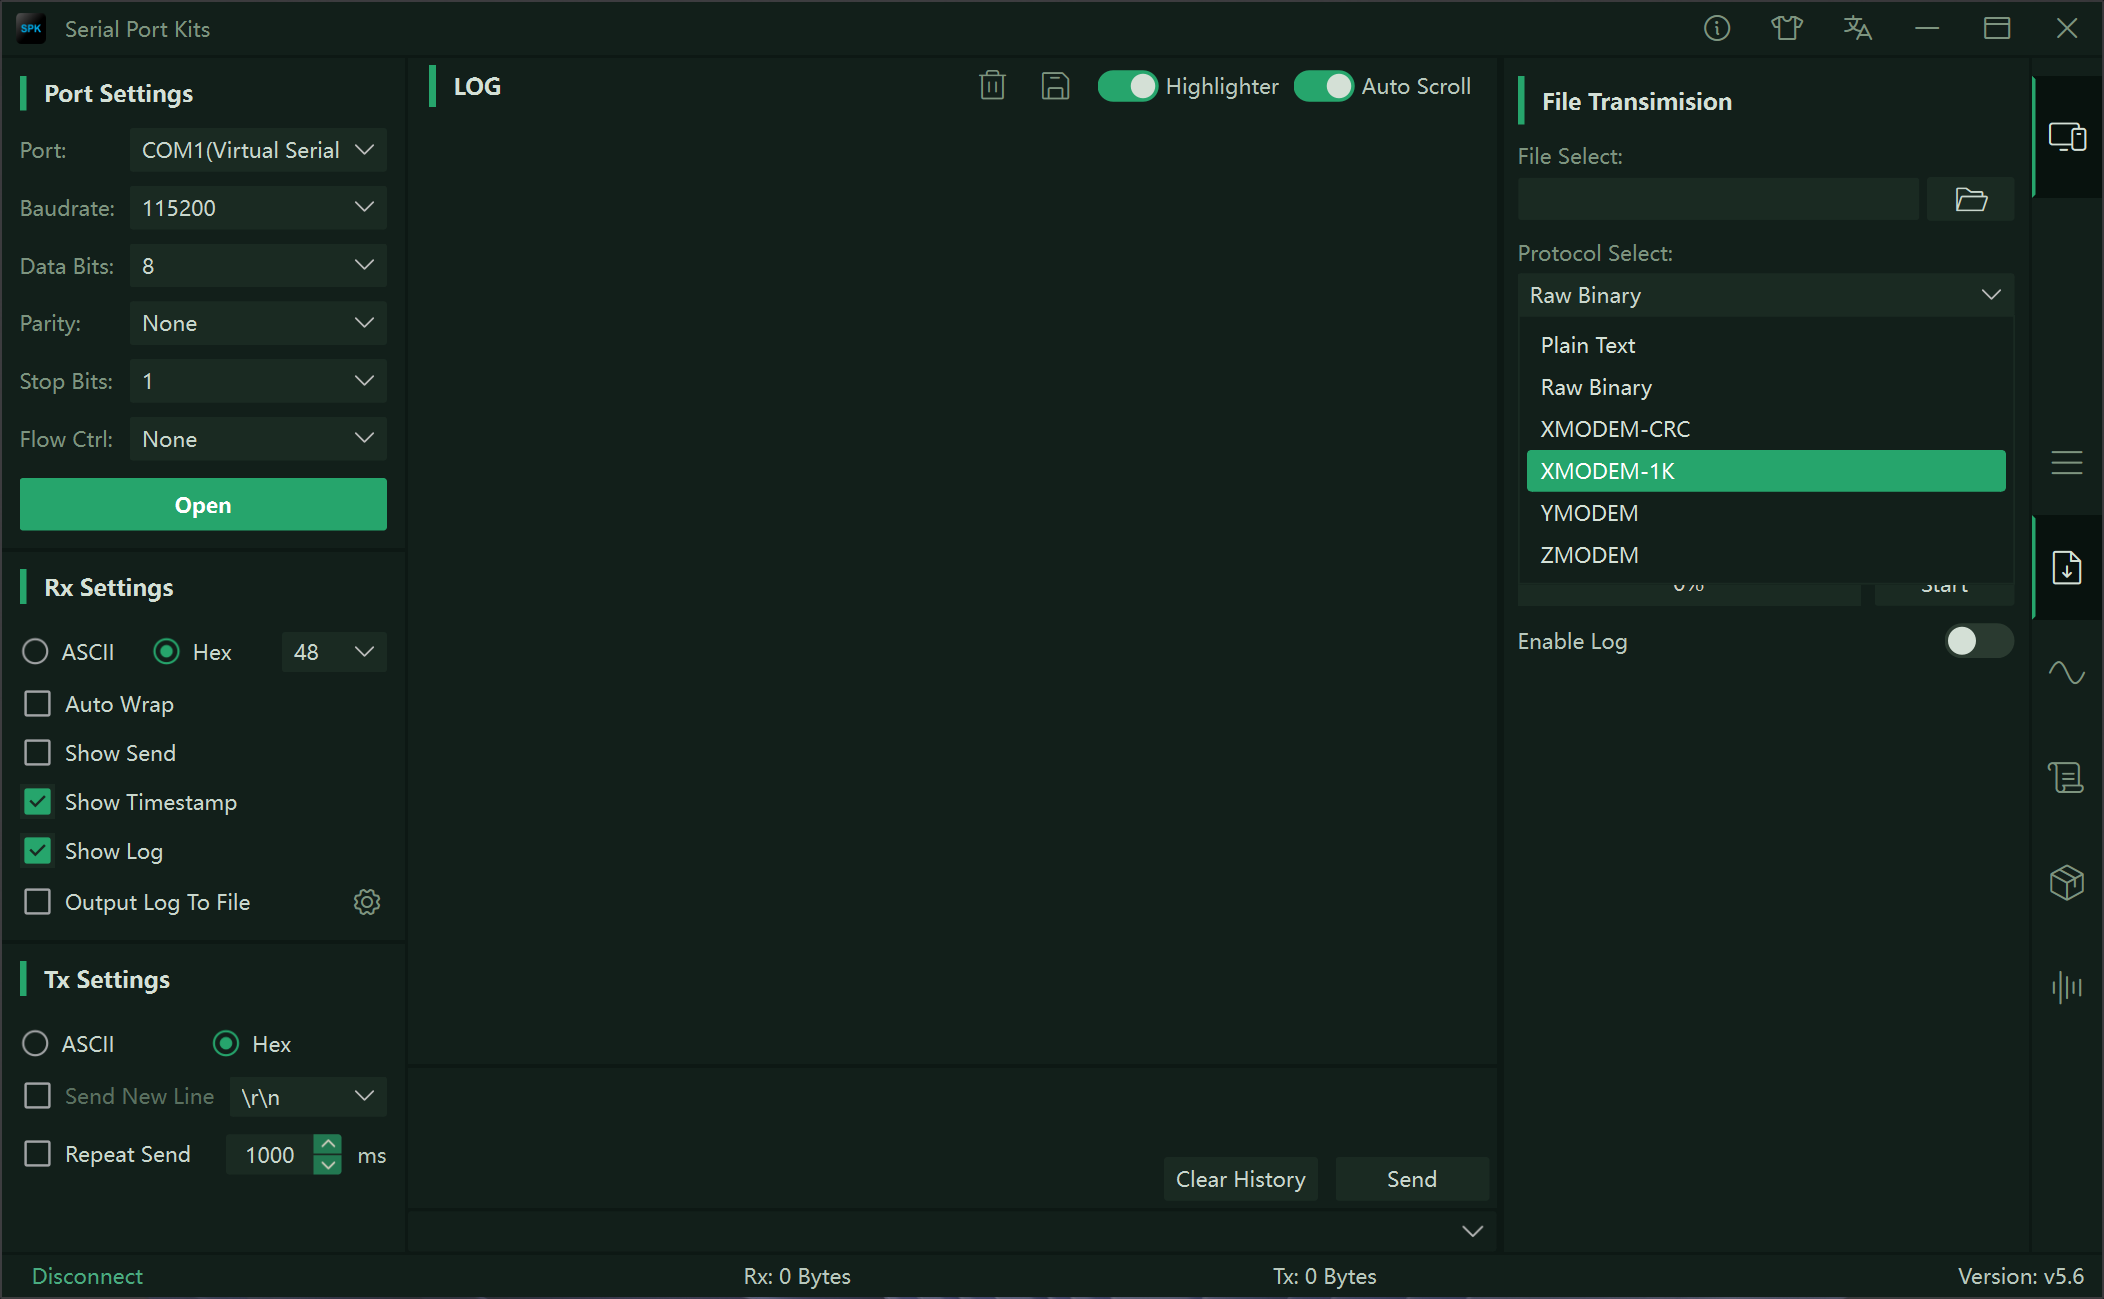The height and width of the screenshot is (1299, 2104).
Task: Expand the Send New Line \r\n dropdown
Action: [308, 1097]
